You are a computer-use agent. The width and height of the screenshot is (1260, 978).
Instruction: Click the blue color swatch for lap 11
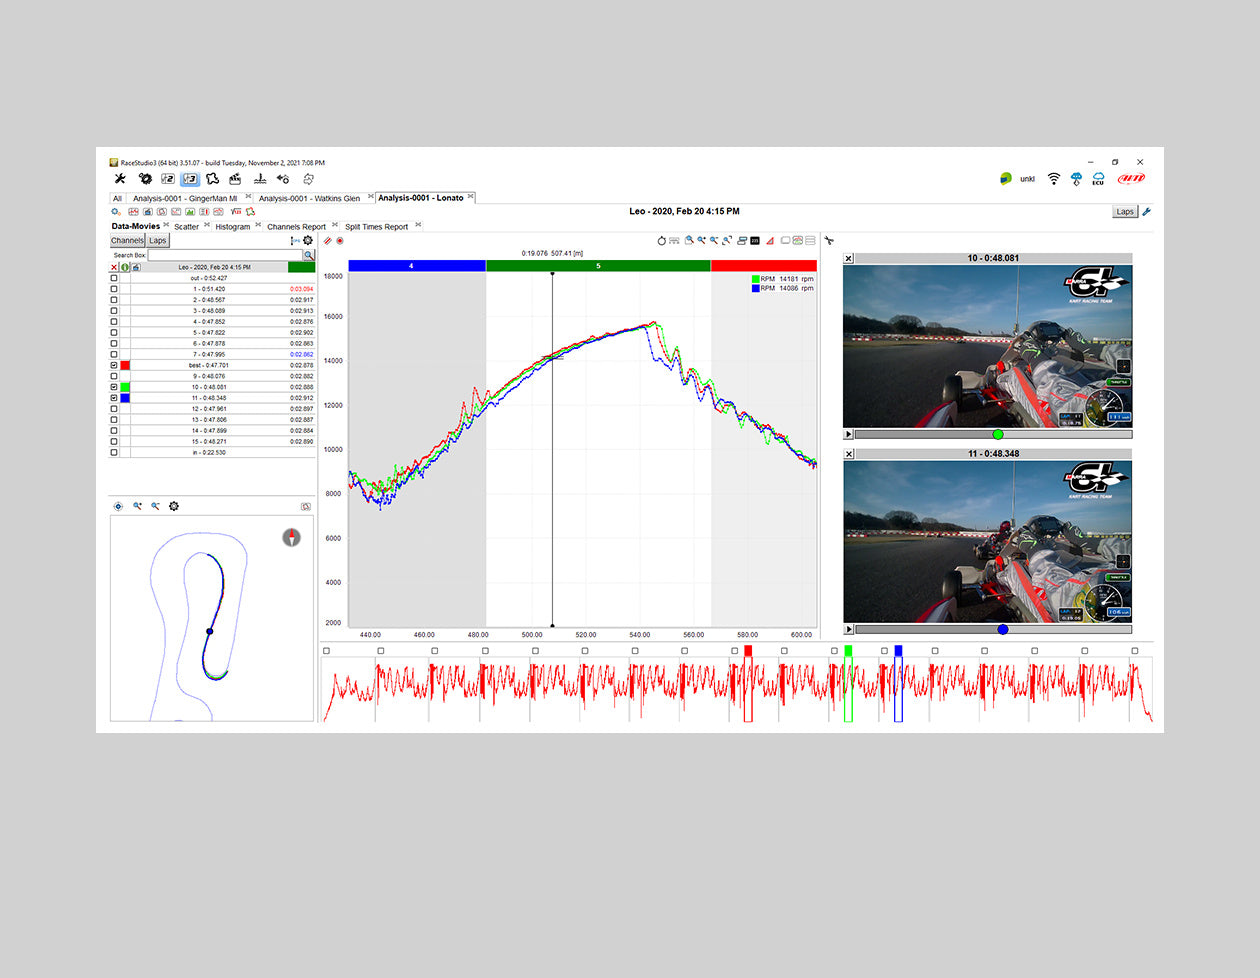click(125, 398)
